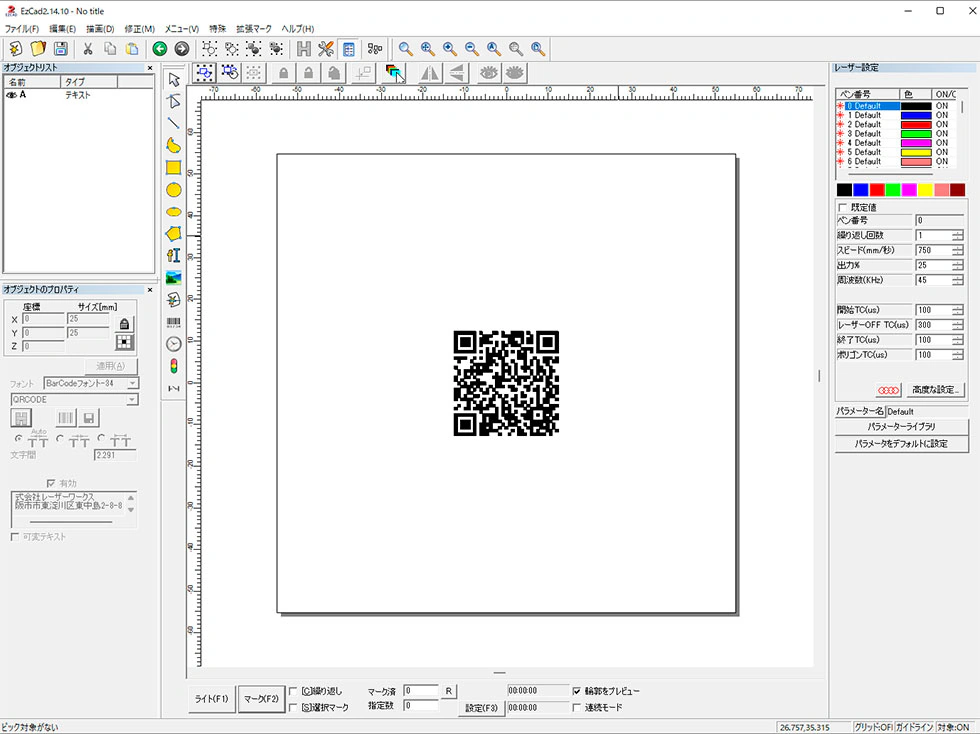Screen dimensions: 980x734
Task: Open the 編集(E) menu
Action: 62,29
